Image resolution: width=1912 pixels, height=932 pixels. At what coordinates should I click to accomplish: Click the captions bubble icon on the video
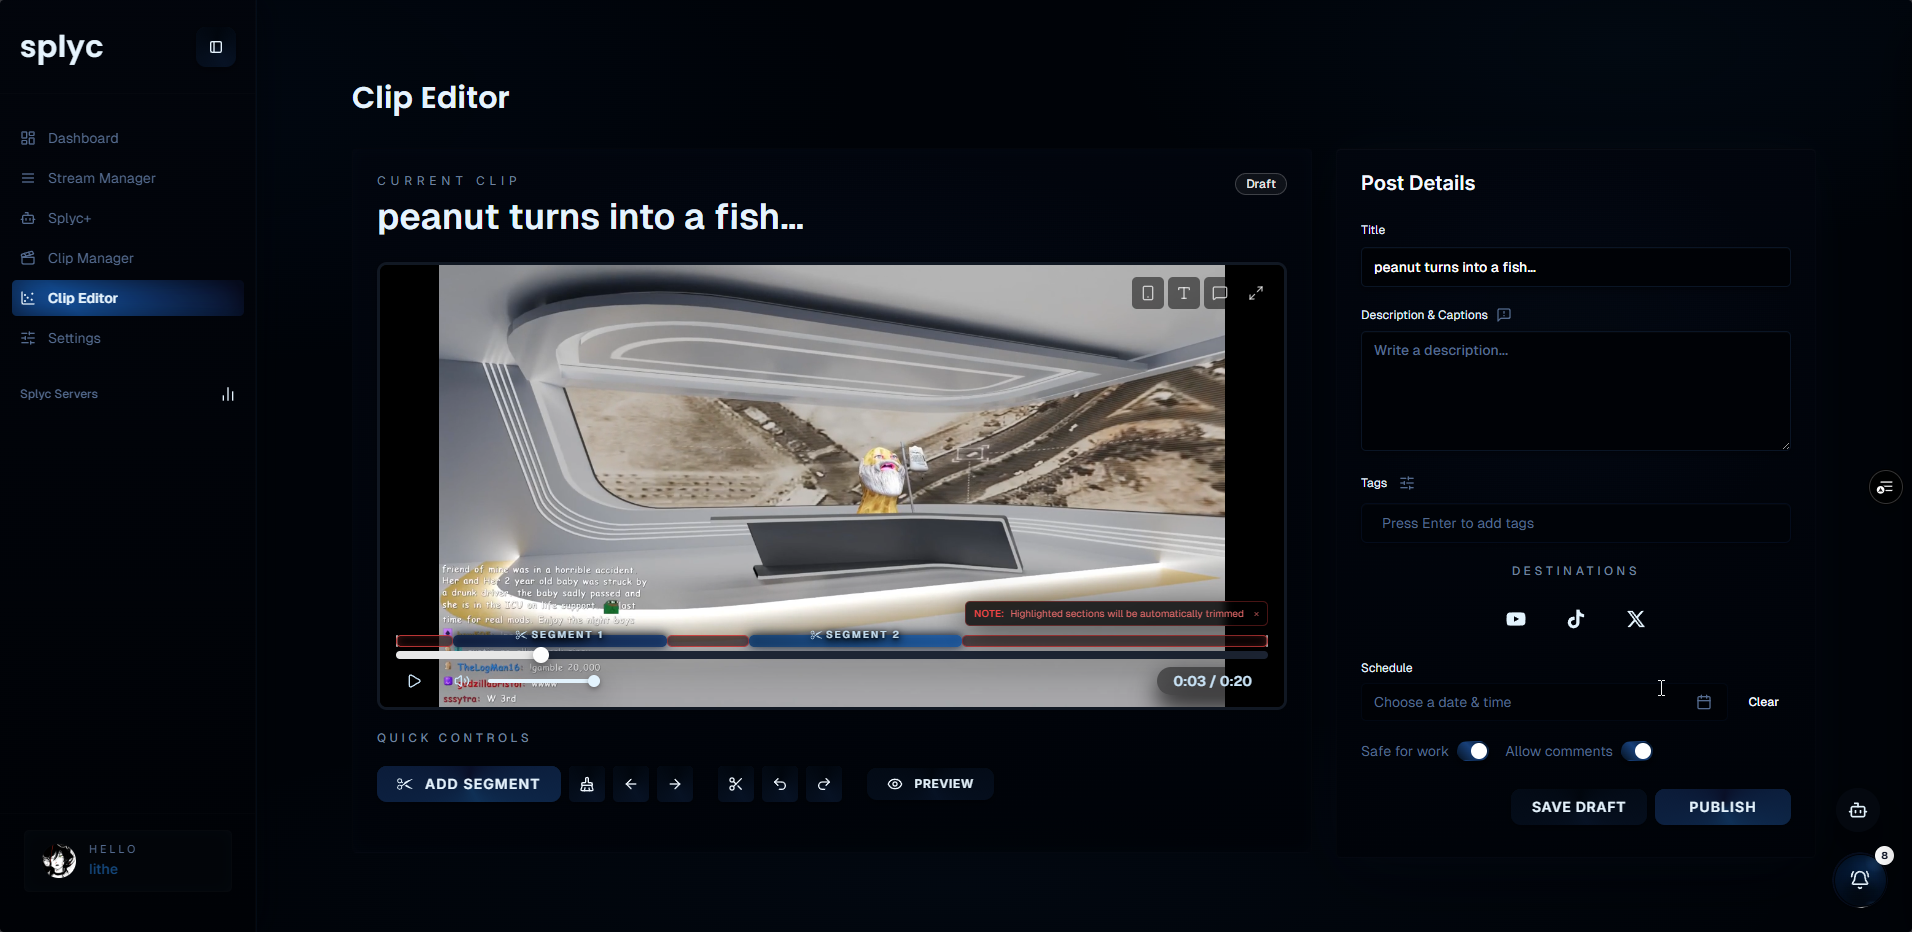click(x=1219, y=293)
